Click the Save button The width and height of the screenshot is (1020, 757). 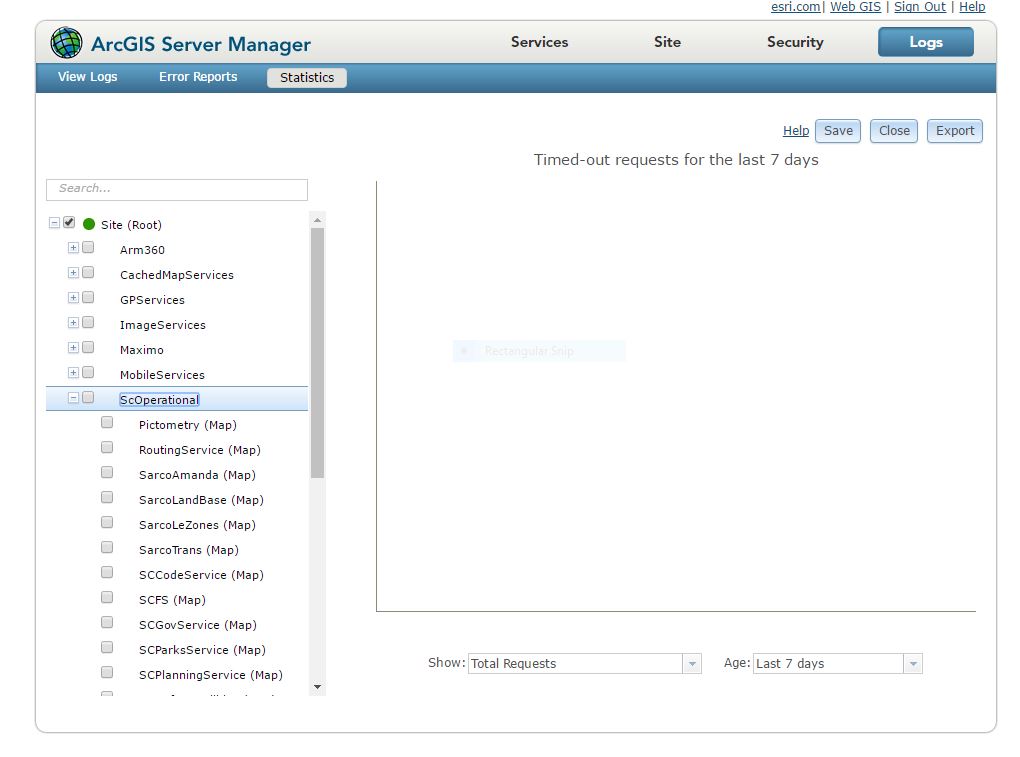pyautogui.click(x=839, y=131)
